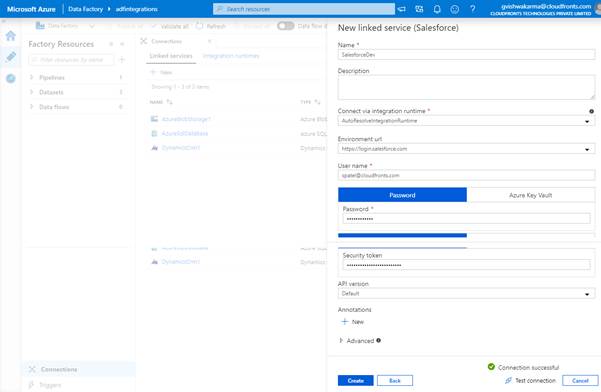Open the notifications bell icon
601x392 pixels.
point(437,9)
